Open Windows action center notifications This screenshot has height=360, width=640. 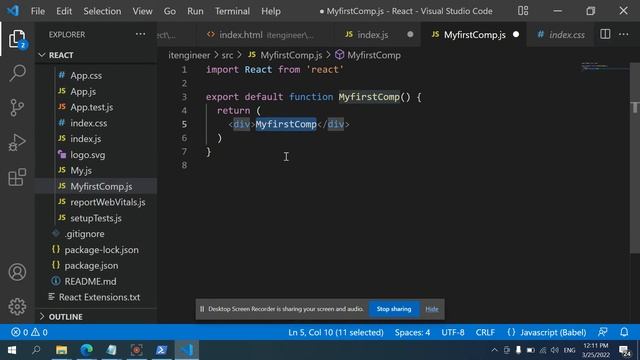(x=624, y=350)
